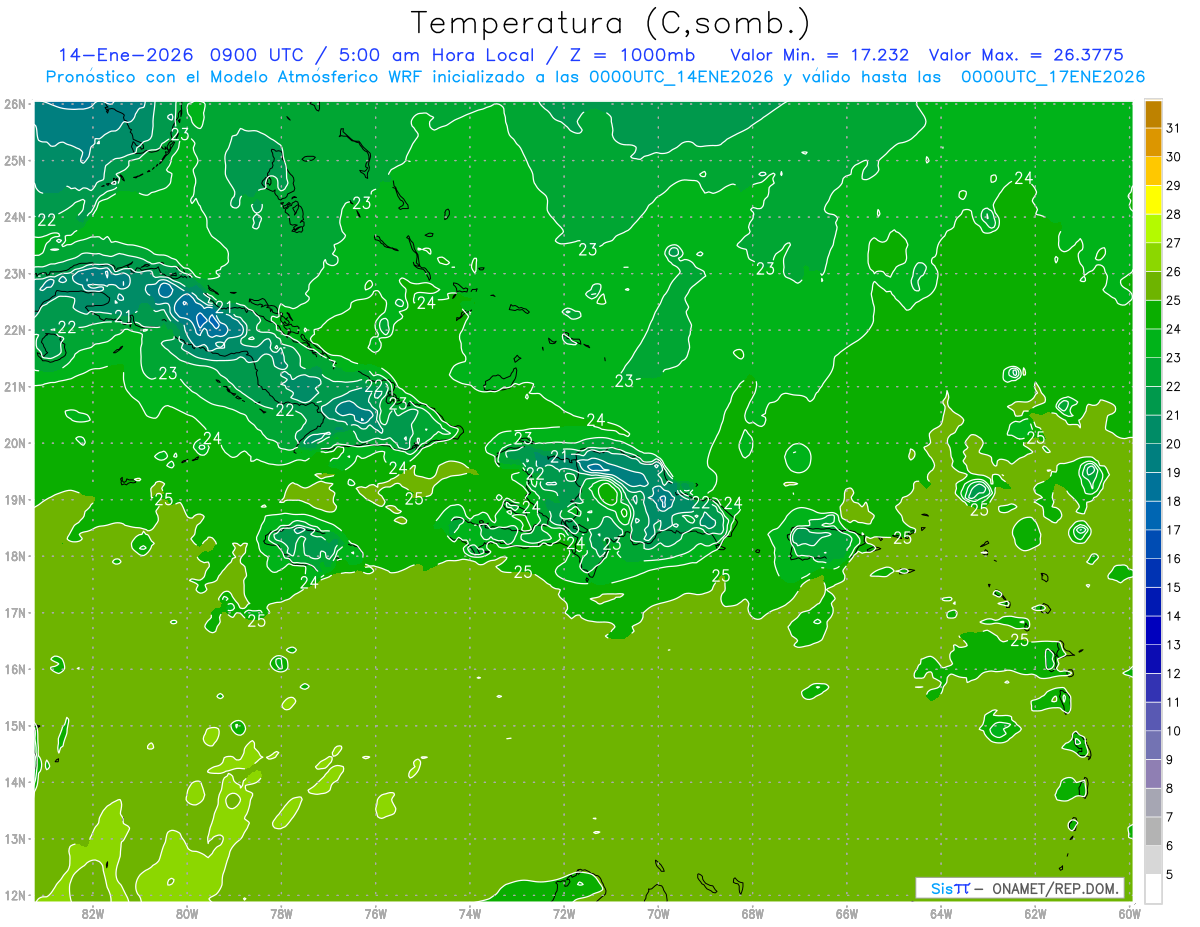1200x927 pixels.
Task: Click the '14N' latitude axis label
Action: tap(15, 782)
